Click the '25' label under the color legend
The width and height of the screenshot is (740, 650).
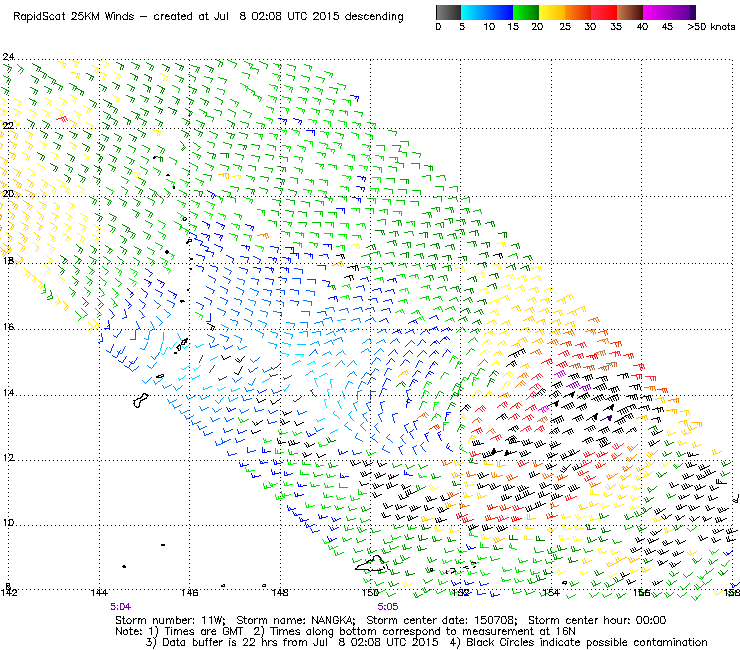point(565,27)
